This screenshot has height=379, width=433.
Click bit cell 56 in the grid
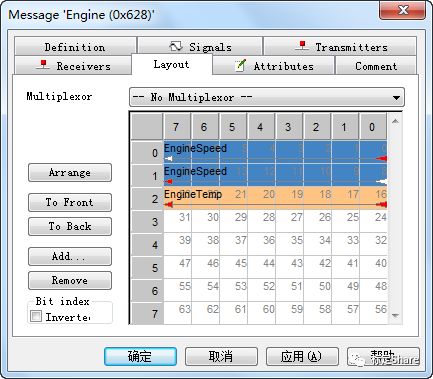[x=374, y=313]
